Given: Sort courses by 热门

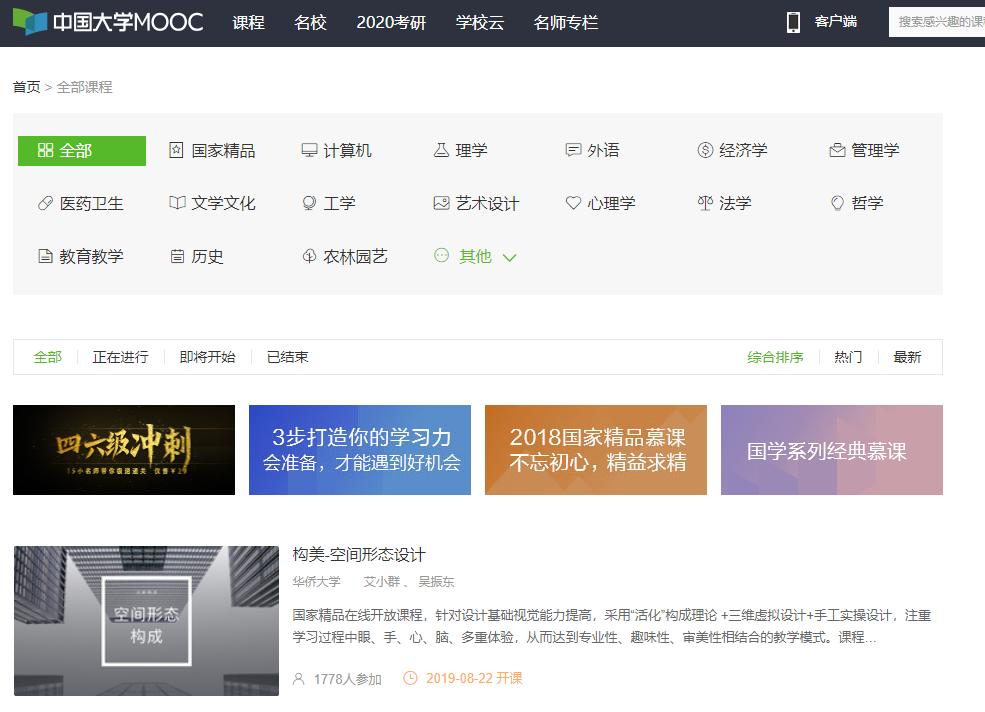Looking at the screenshot, I should click(x=846, y=355).
